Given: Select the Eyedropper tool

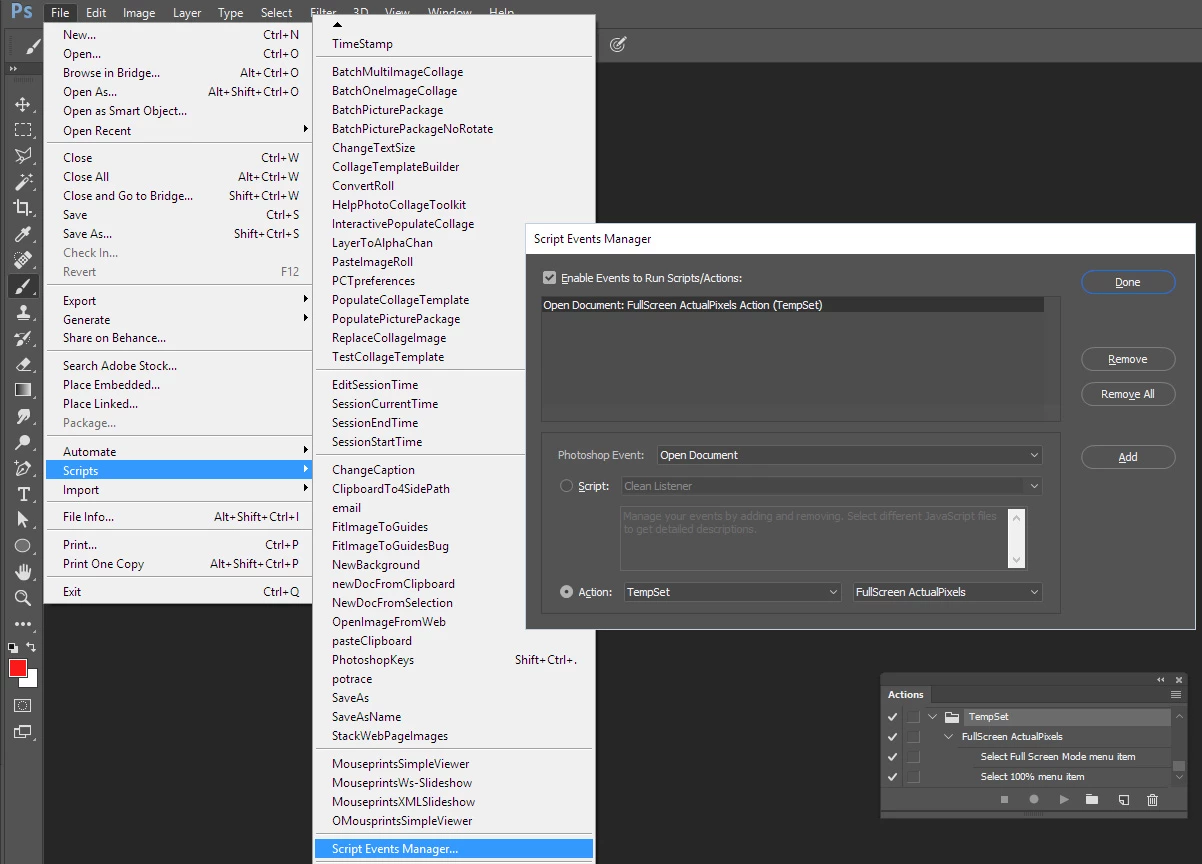Looking at the screenshot, I should 22,234.
